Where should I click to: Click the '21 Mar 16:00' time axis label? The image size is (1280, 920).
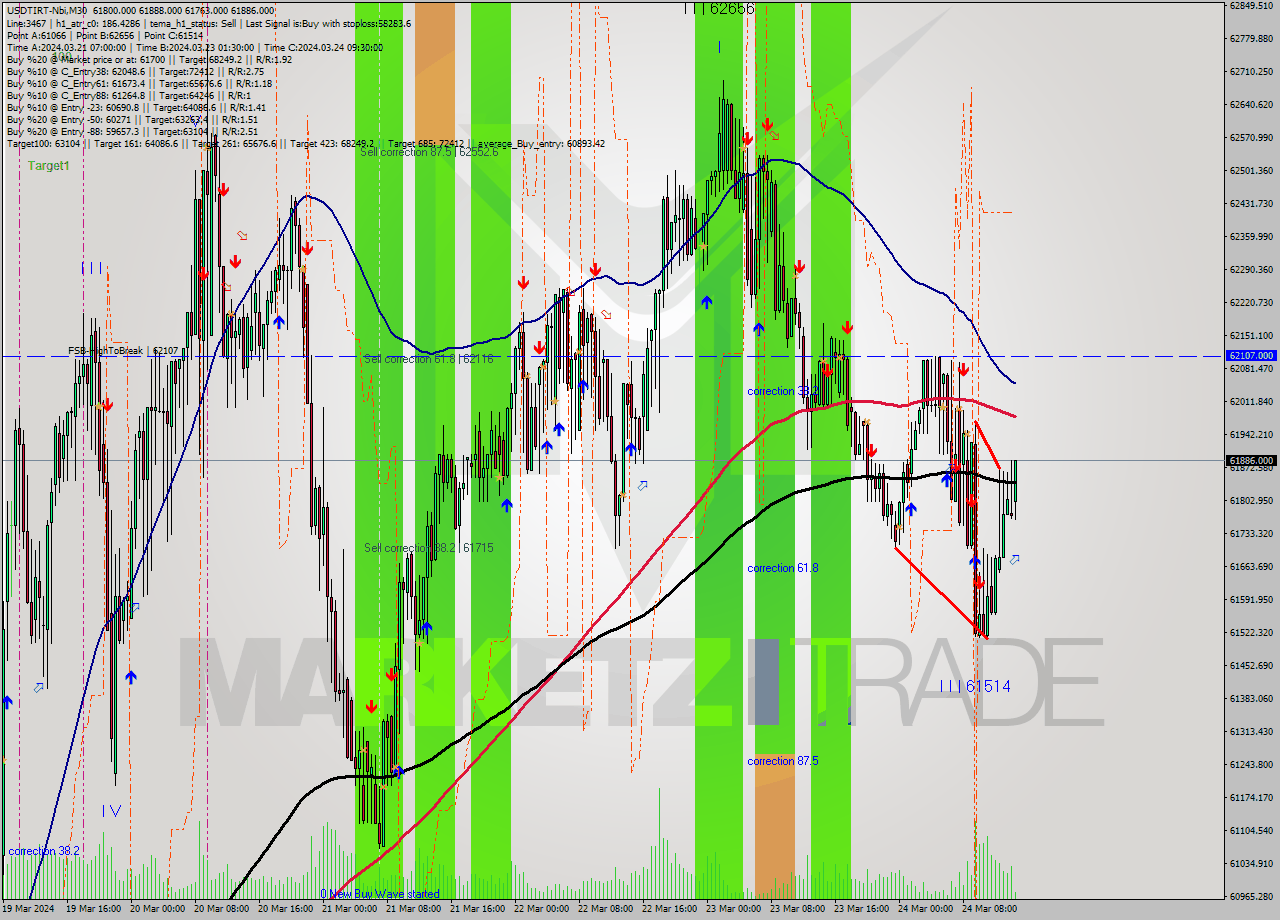coord(477,909)
